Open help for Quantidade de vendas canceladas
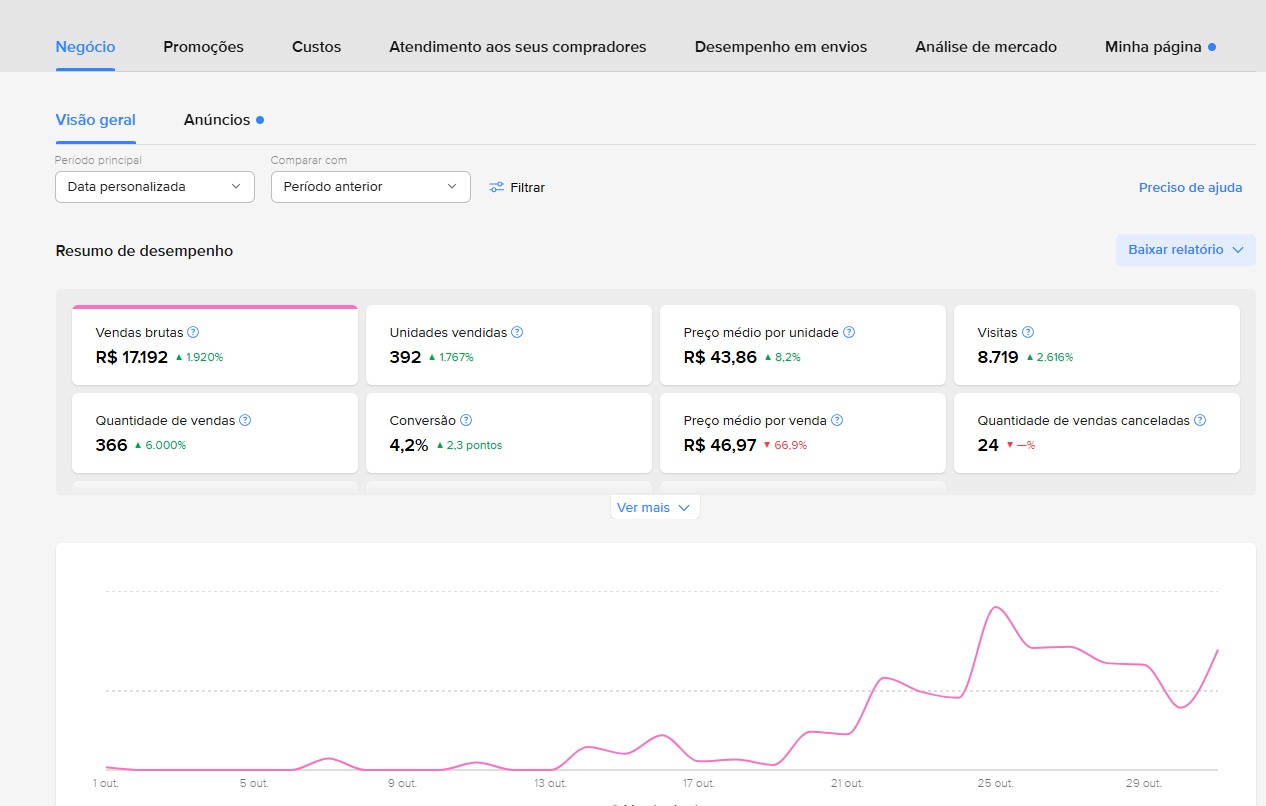The height and width of the screenshot is (806, 1266). (x=1199, y=420)
